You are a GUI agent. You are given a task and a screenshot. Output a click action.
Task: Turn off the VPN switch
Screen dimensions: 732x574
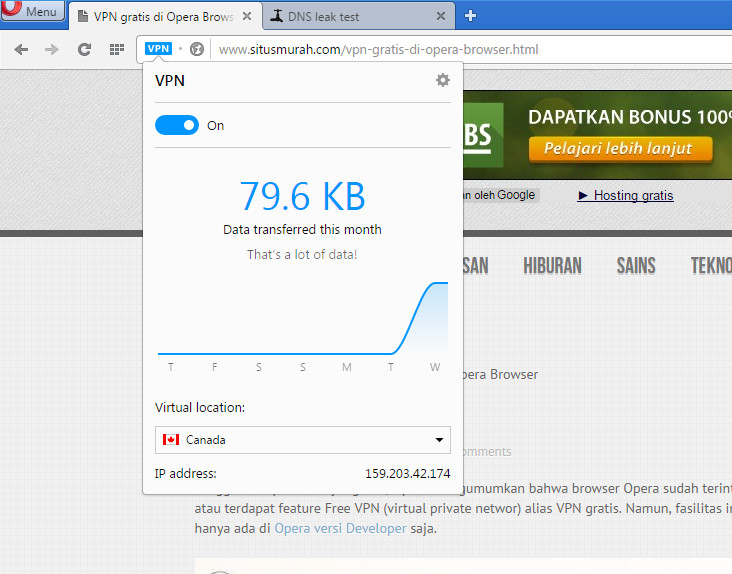pos(177,125)
